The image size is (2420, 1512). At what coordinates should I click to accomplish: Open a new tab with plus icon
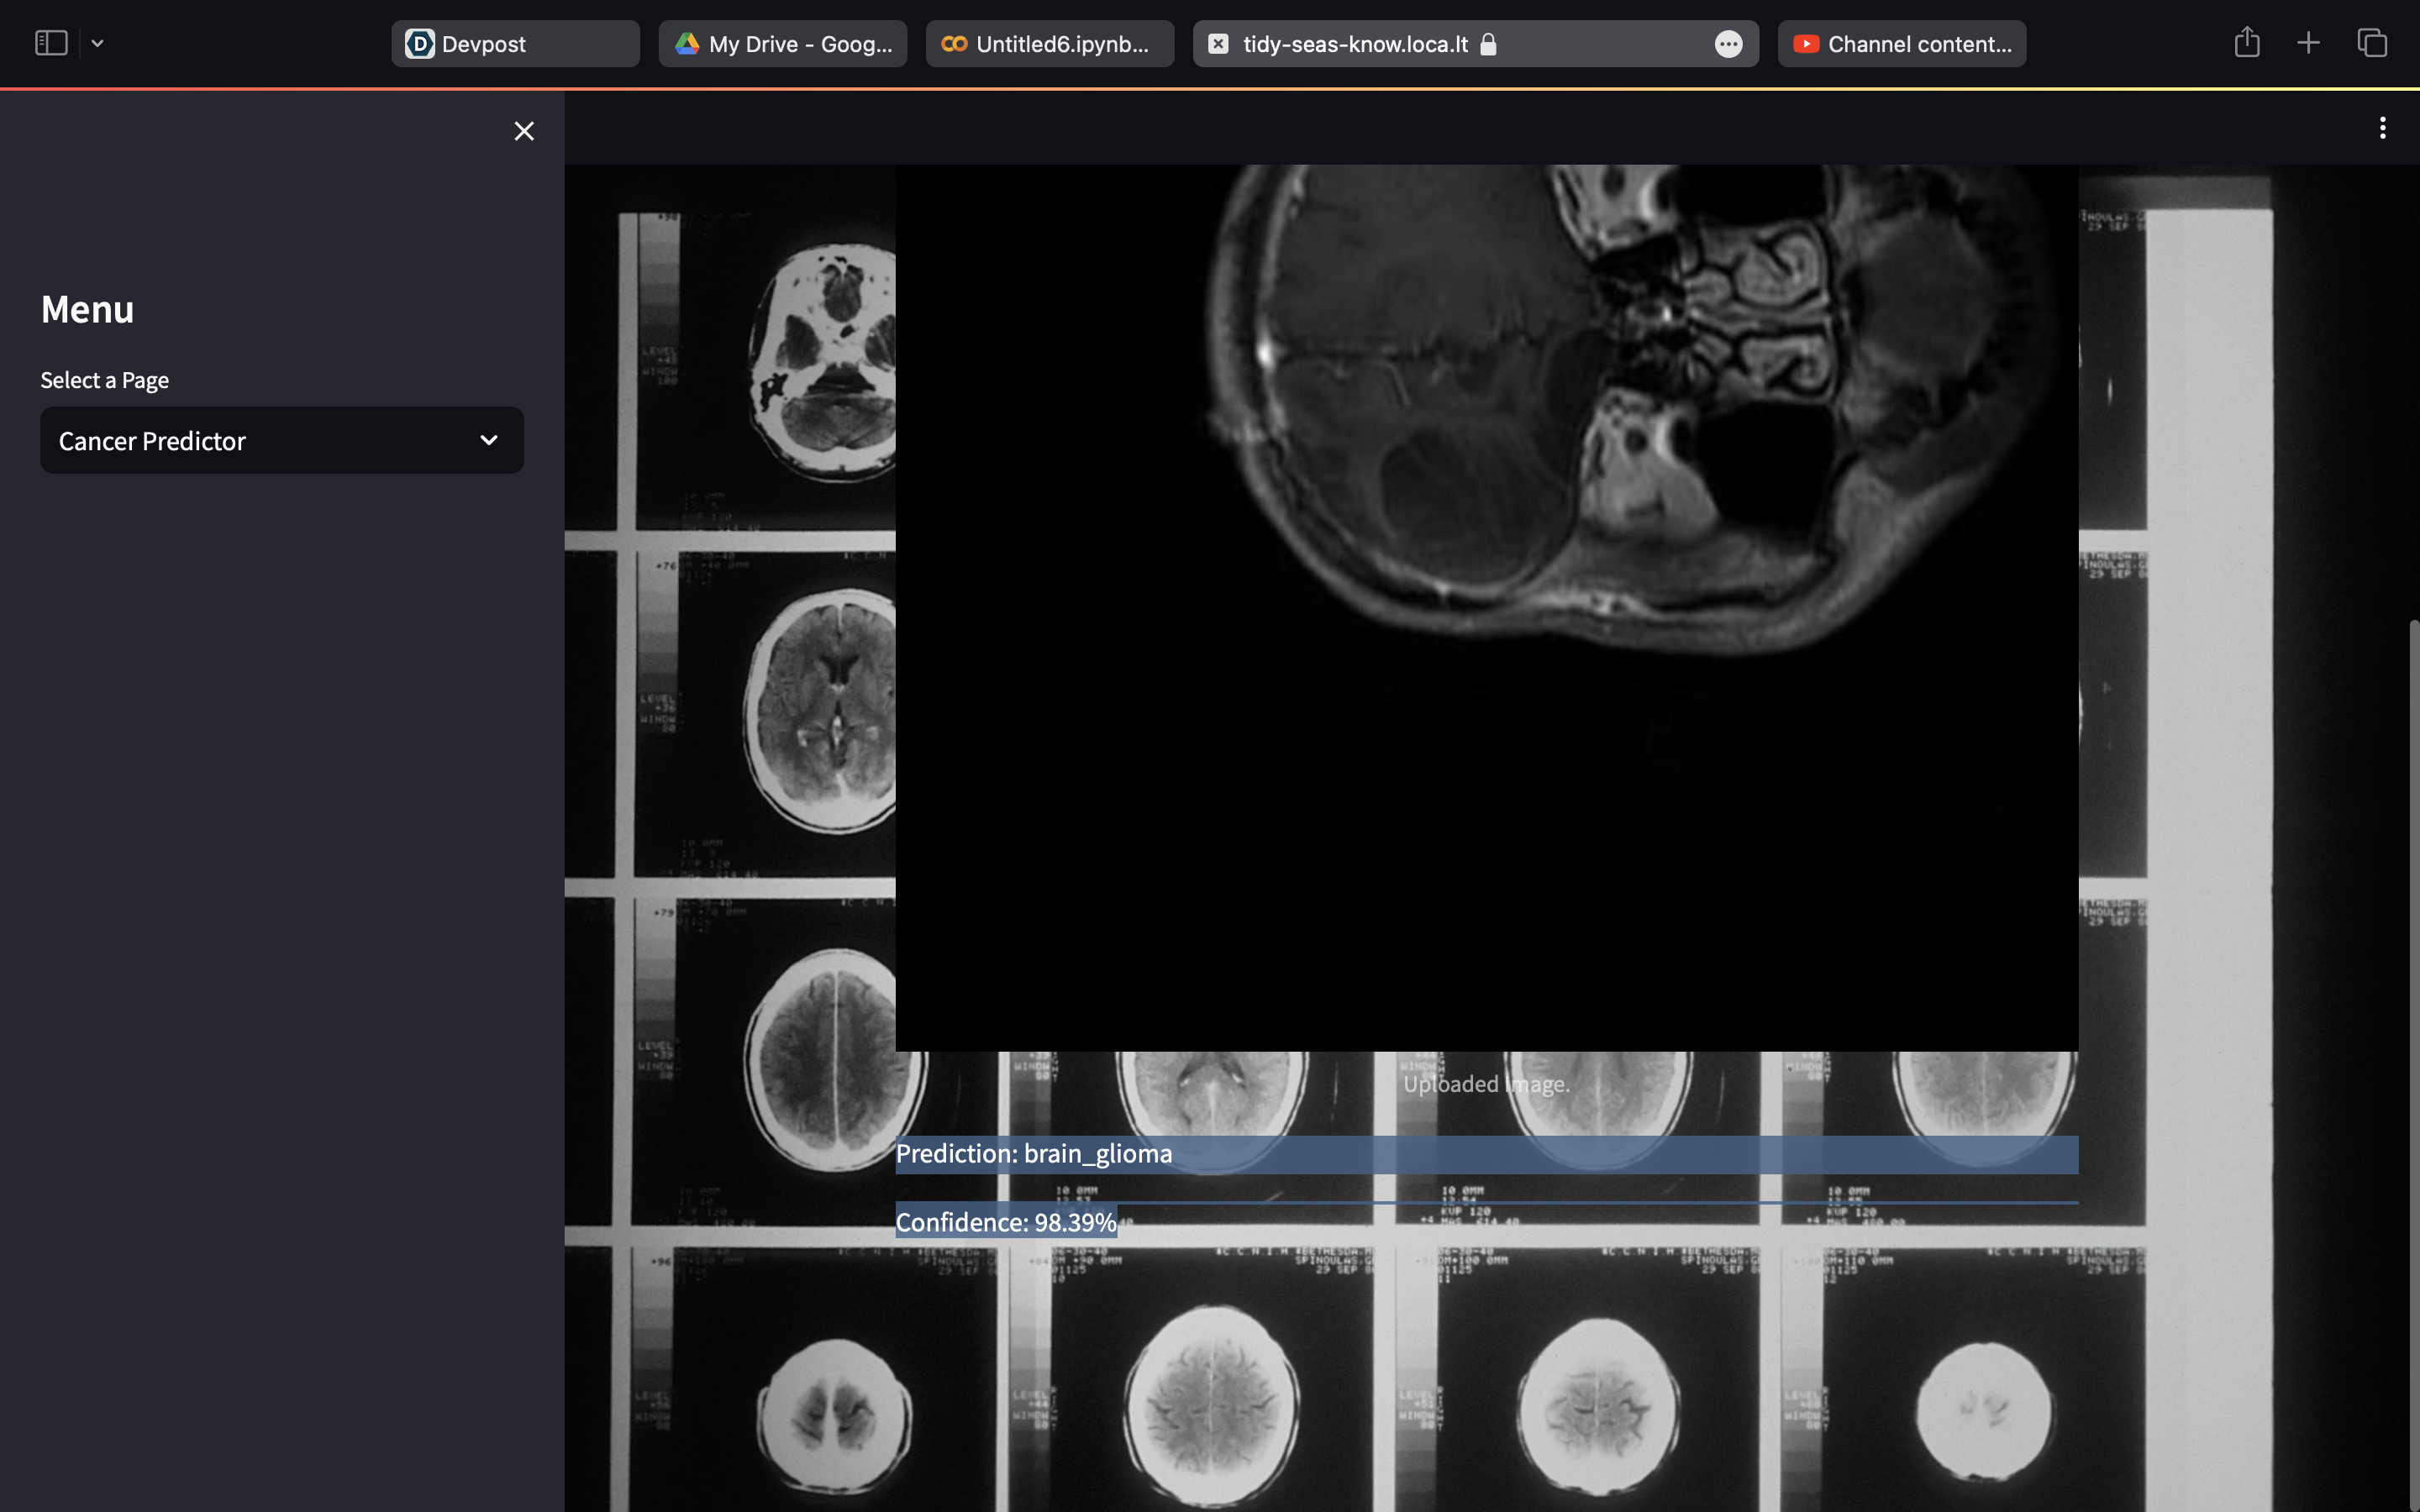point(2308,43)
